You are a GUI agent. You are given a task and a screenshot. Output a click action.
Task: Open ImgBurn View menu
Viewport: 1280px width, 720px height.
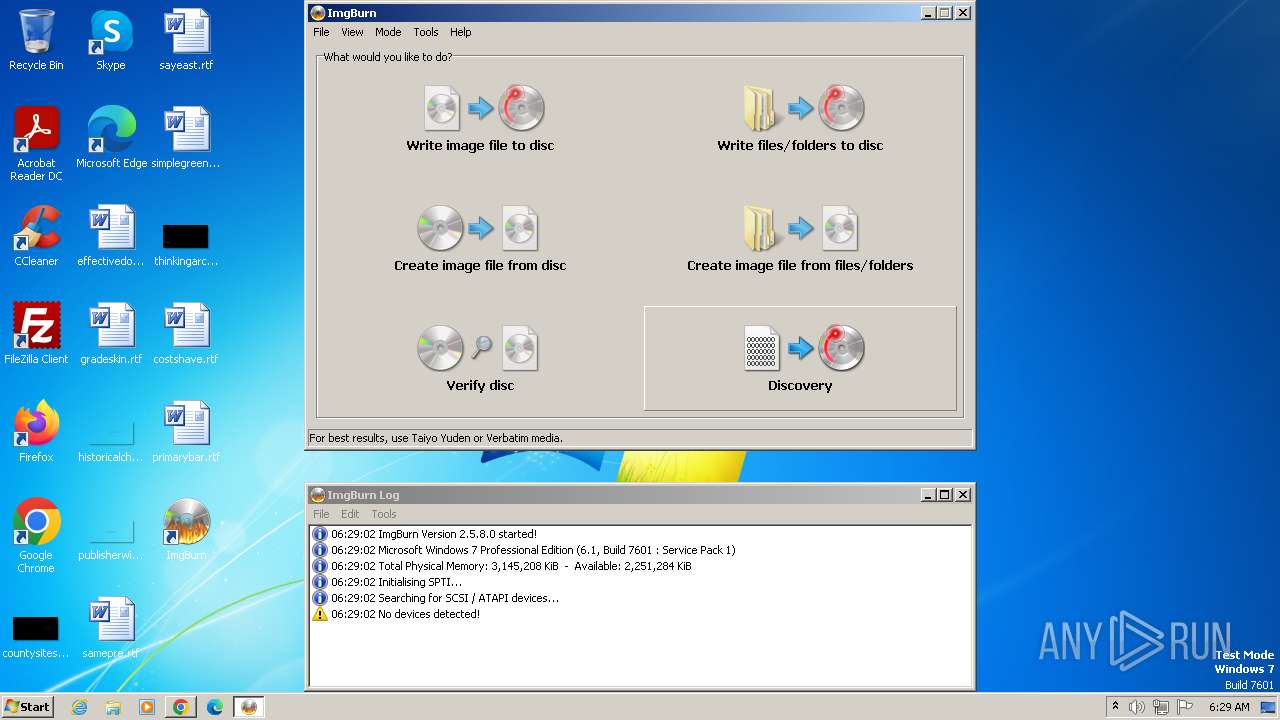[x=352, y=32]
